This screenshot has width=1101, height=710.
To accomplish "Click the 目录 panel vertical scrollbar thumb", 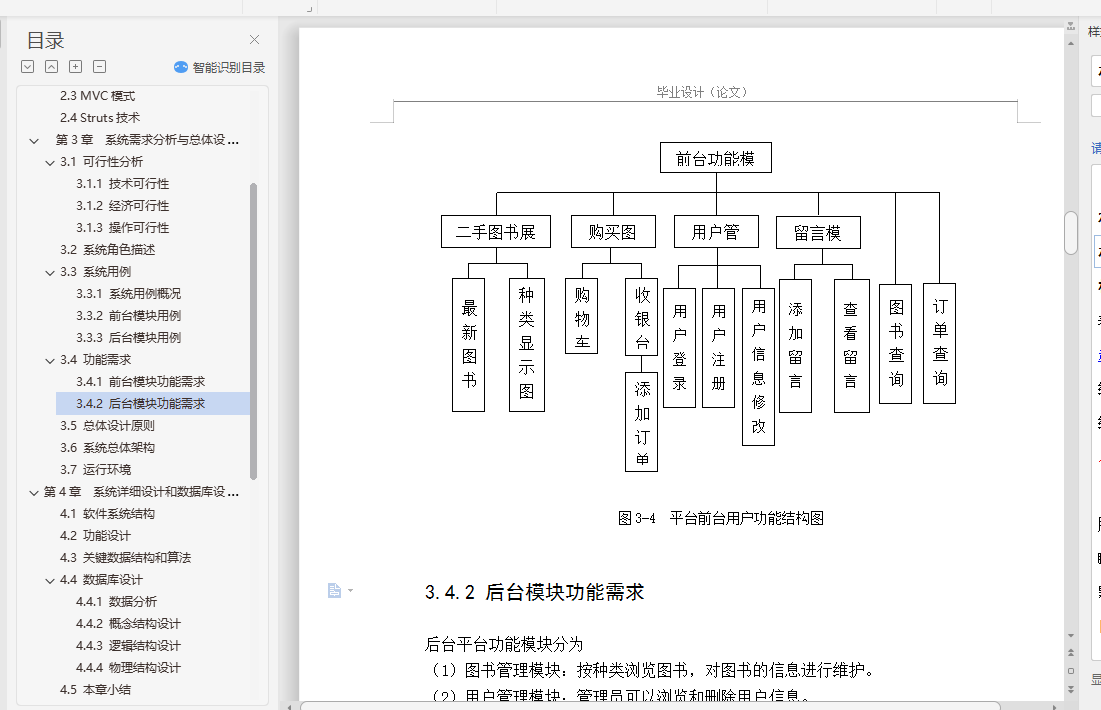I will click(253, 331).
